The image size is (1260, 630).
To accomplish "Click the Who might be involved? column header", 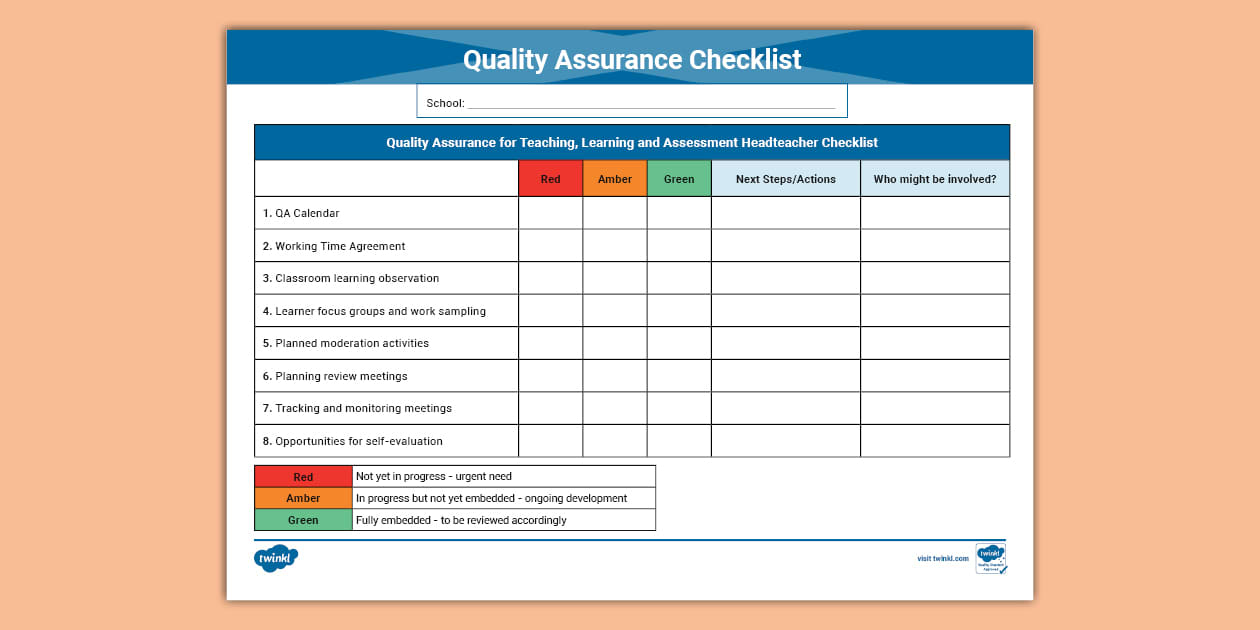I will click(x=935, y=178).
